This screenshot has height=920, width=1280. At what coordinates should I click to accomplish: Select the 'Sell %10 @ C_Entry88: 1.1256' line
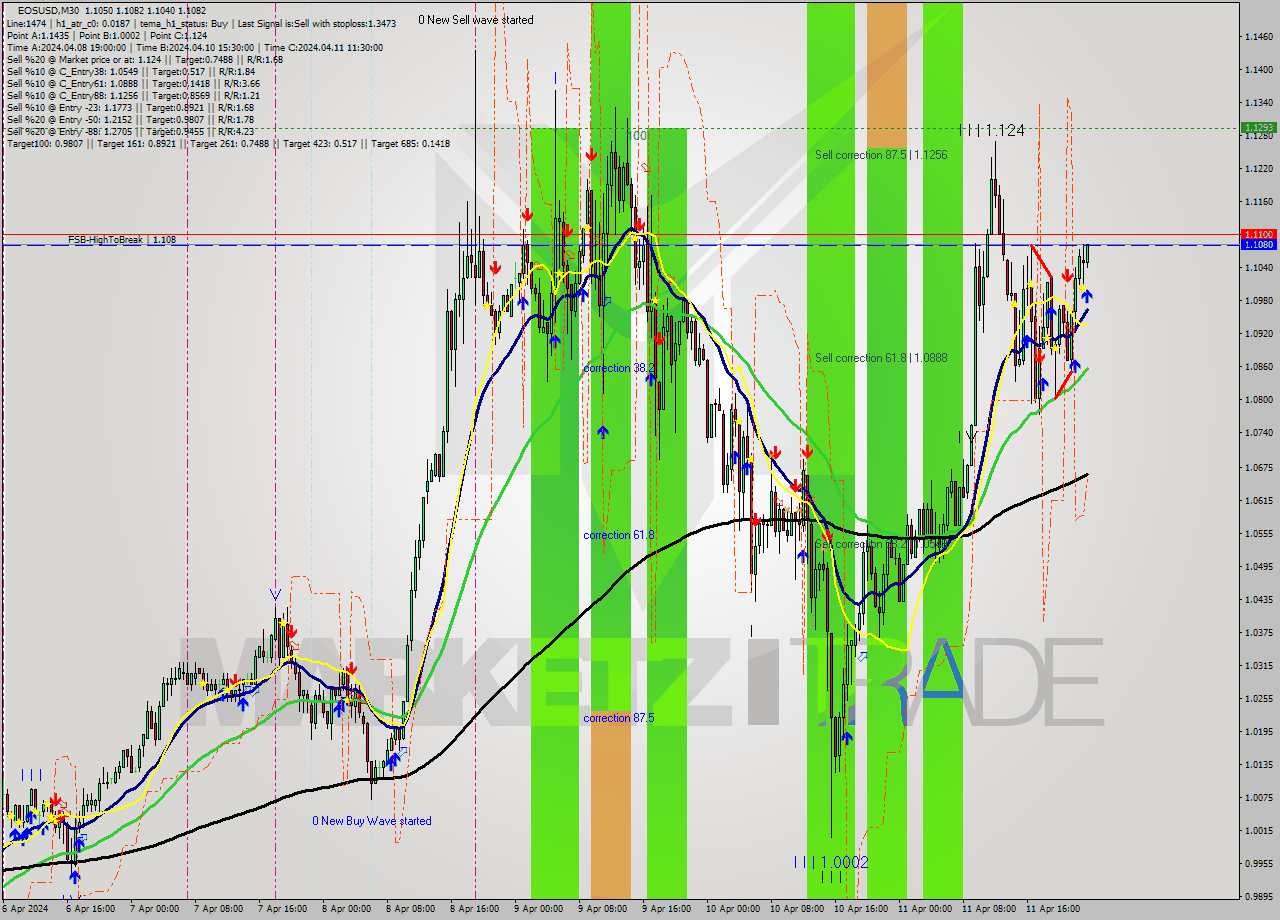[134, 95]
